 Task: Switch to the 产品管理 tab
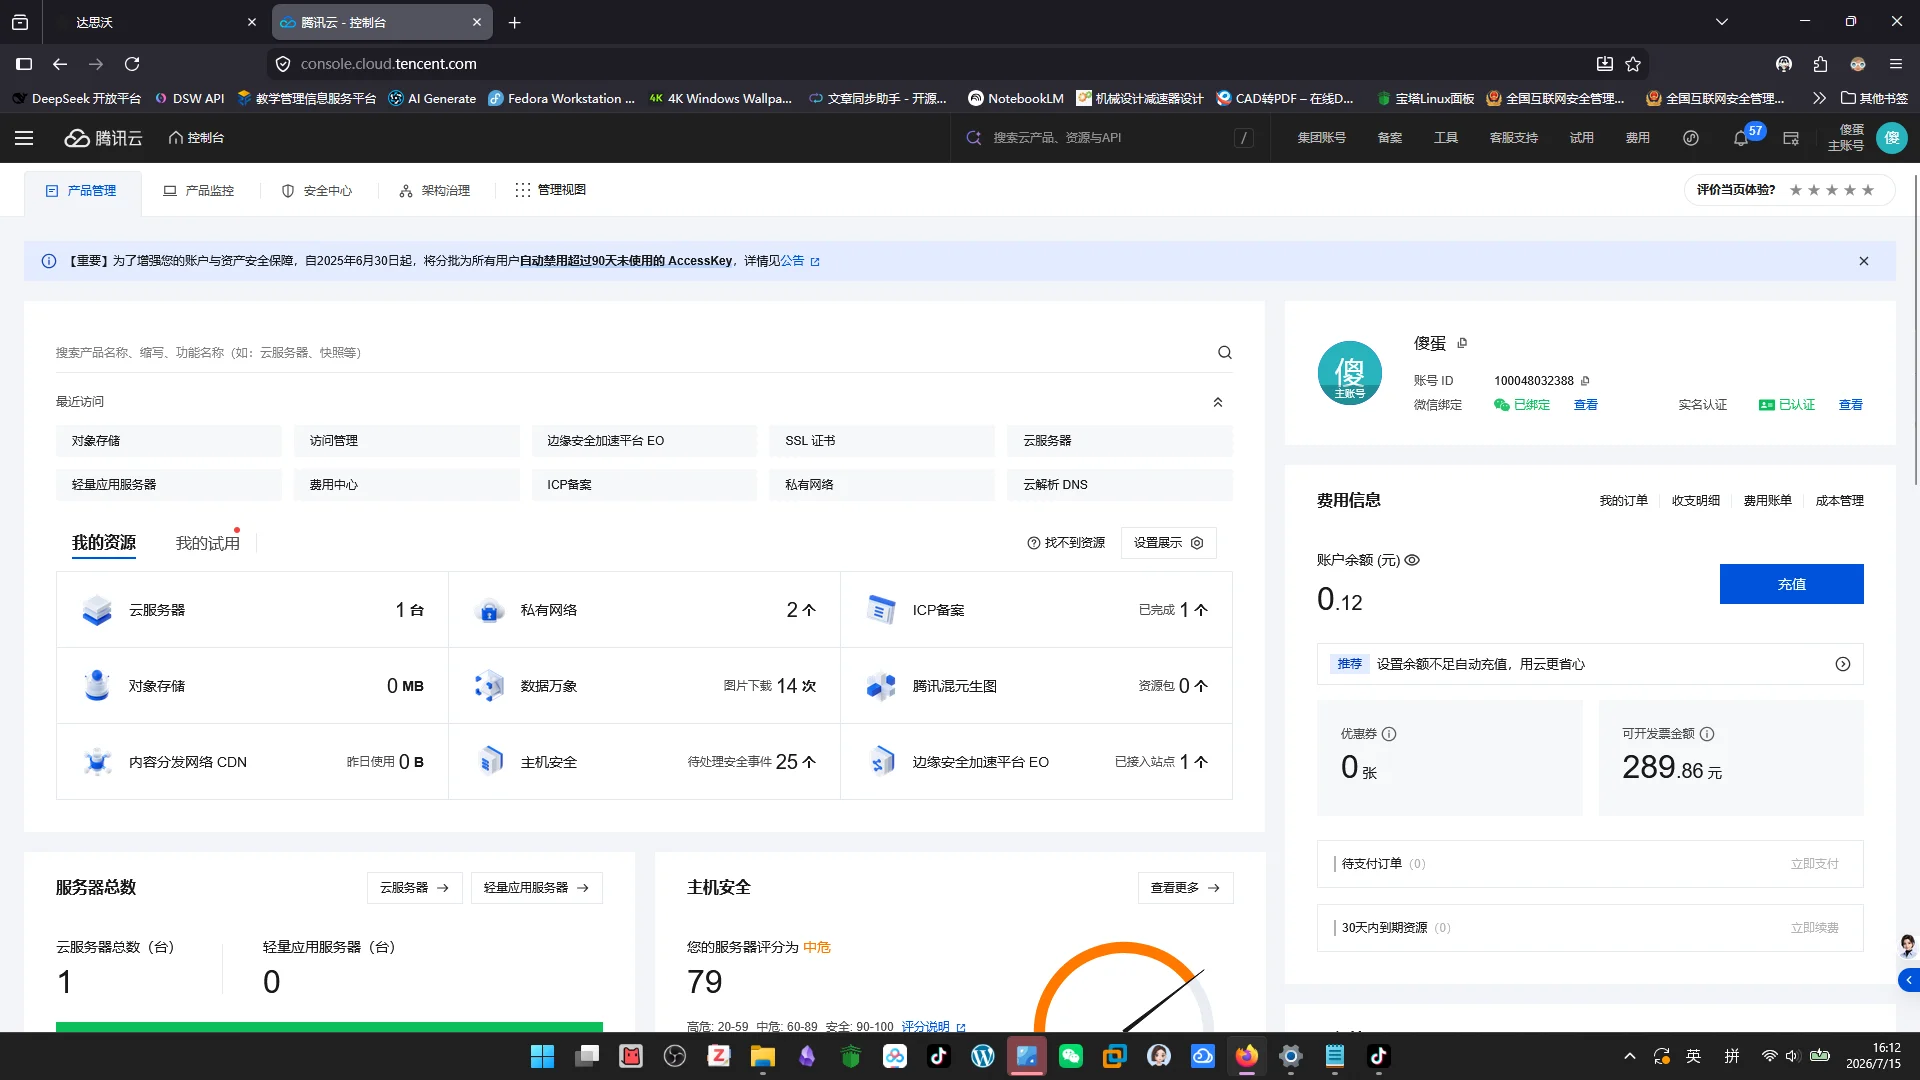click(81, 191)
